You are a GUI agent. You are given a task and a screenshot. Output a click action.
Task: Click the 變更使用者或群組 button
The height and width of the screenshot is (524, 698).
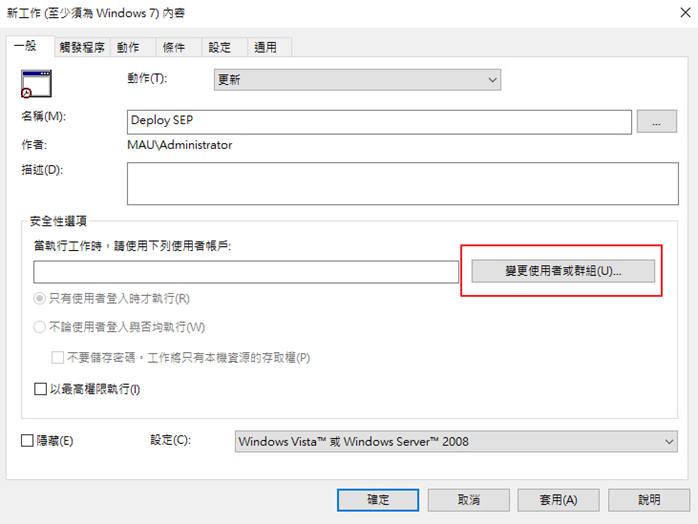click(x=562, y=271)
